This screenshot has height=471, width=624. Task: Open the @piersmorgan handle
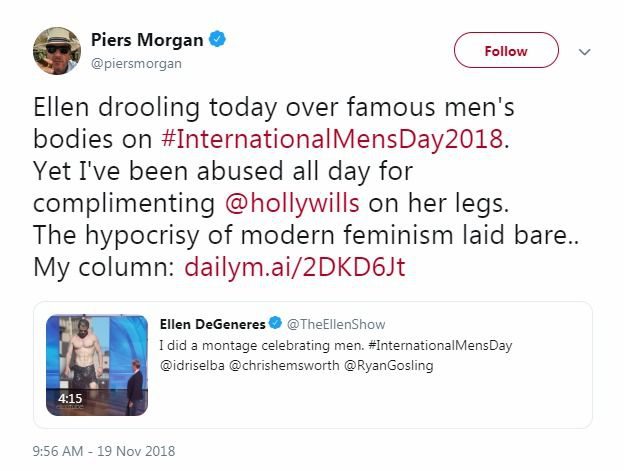click(136, 63)
